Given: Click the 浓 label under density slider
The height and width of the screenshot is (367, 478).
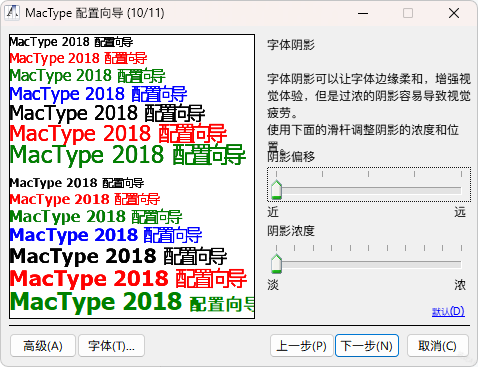Looking at the screenshot, I should coord(460,285).
